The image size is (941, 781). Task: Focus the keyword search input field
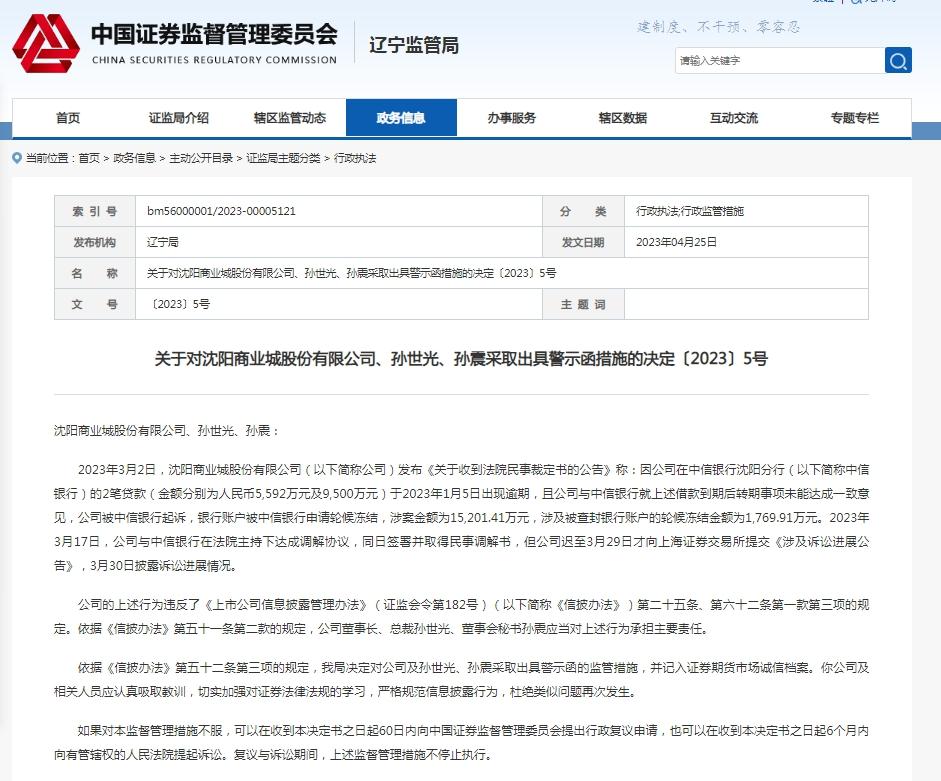pos(778,61)
